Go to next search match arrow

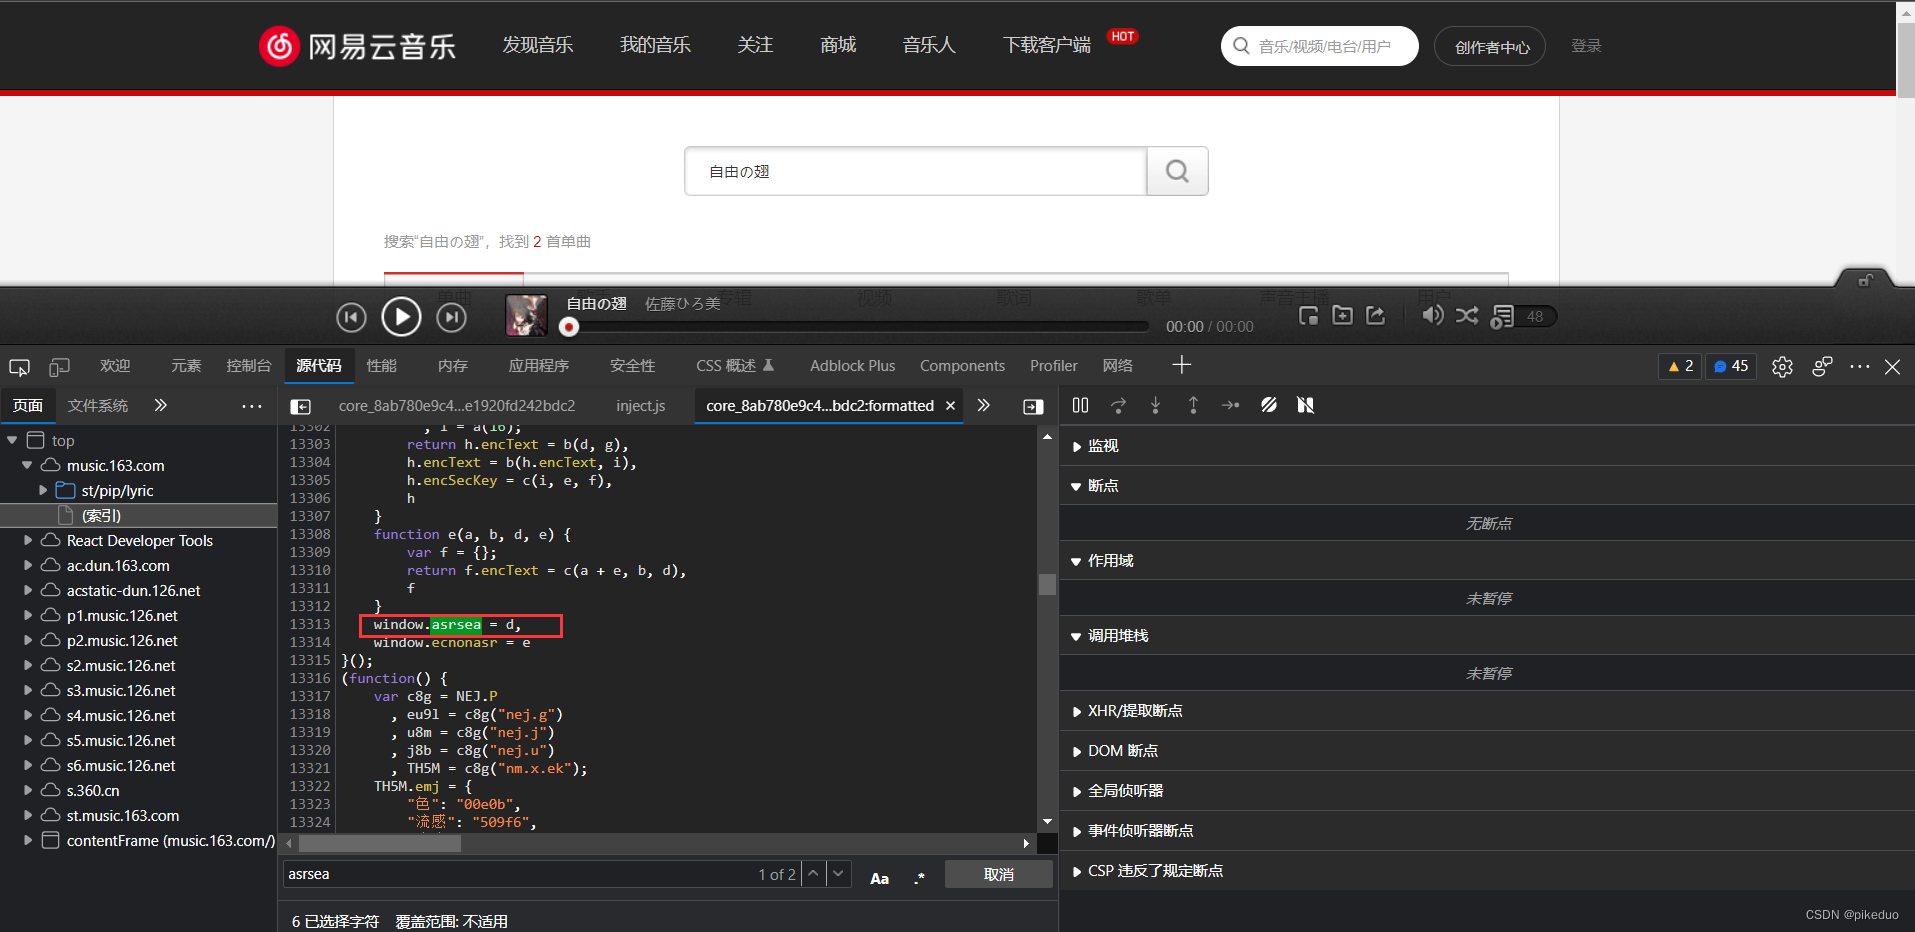click(x=839, y=874)
